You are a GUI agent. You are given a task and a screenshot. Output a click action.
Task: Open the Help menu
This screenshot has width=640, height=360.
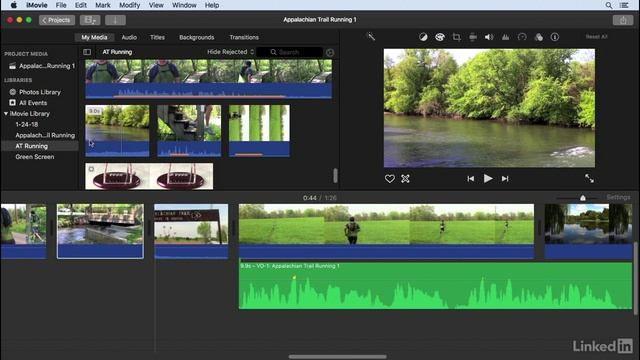click(212, 5)
